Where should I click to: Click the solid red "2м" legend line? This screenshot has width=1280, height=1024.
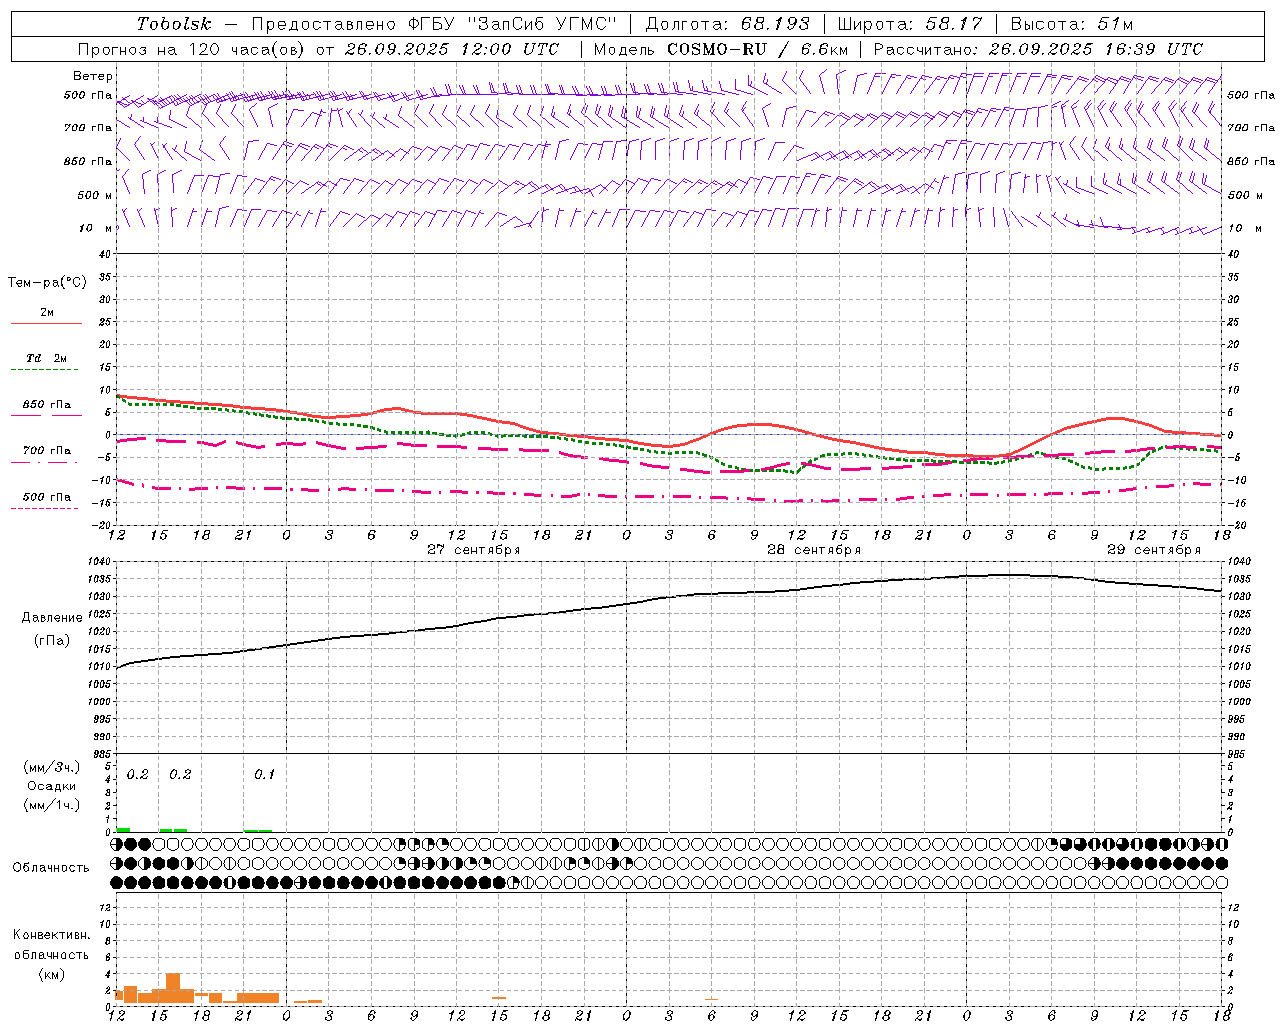(46, 323)
